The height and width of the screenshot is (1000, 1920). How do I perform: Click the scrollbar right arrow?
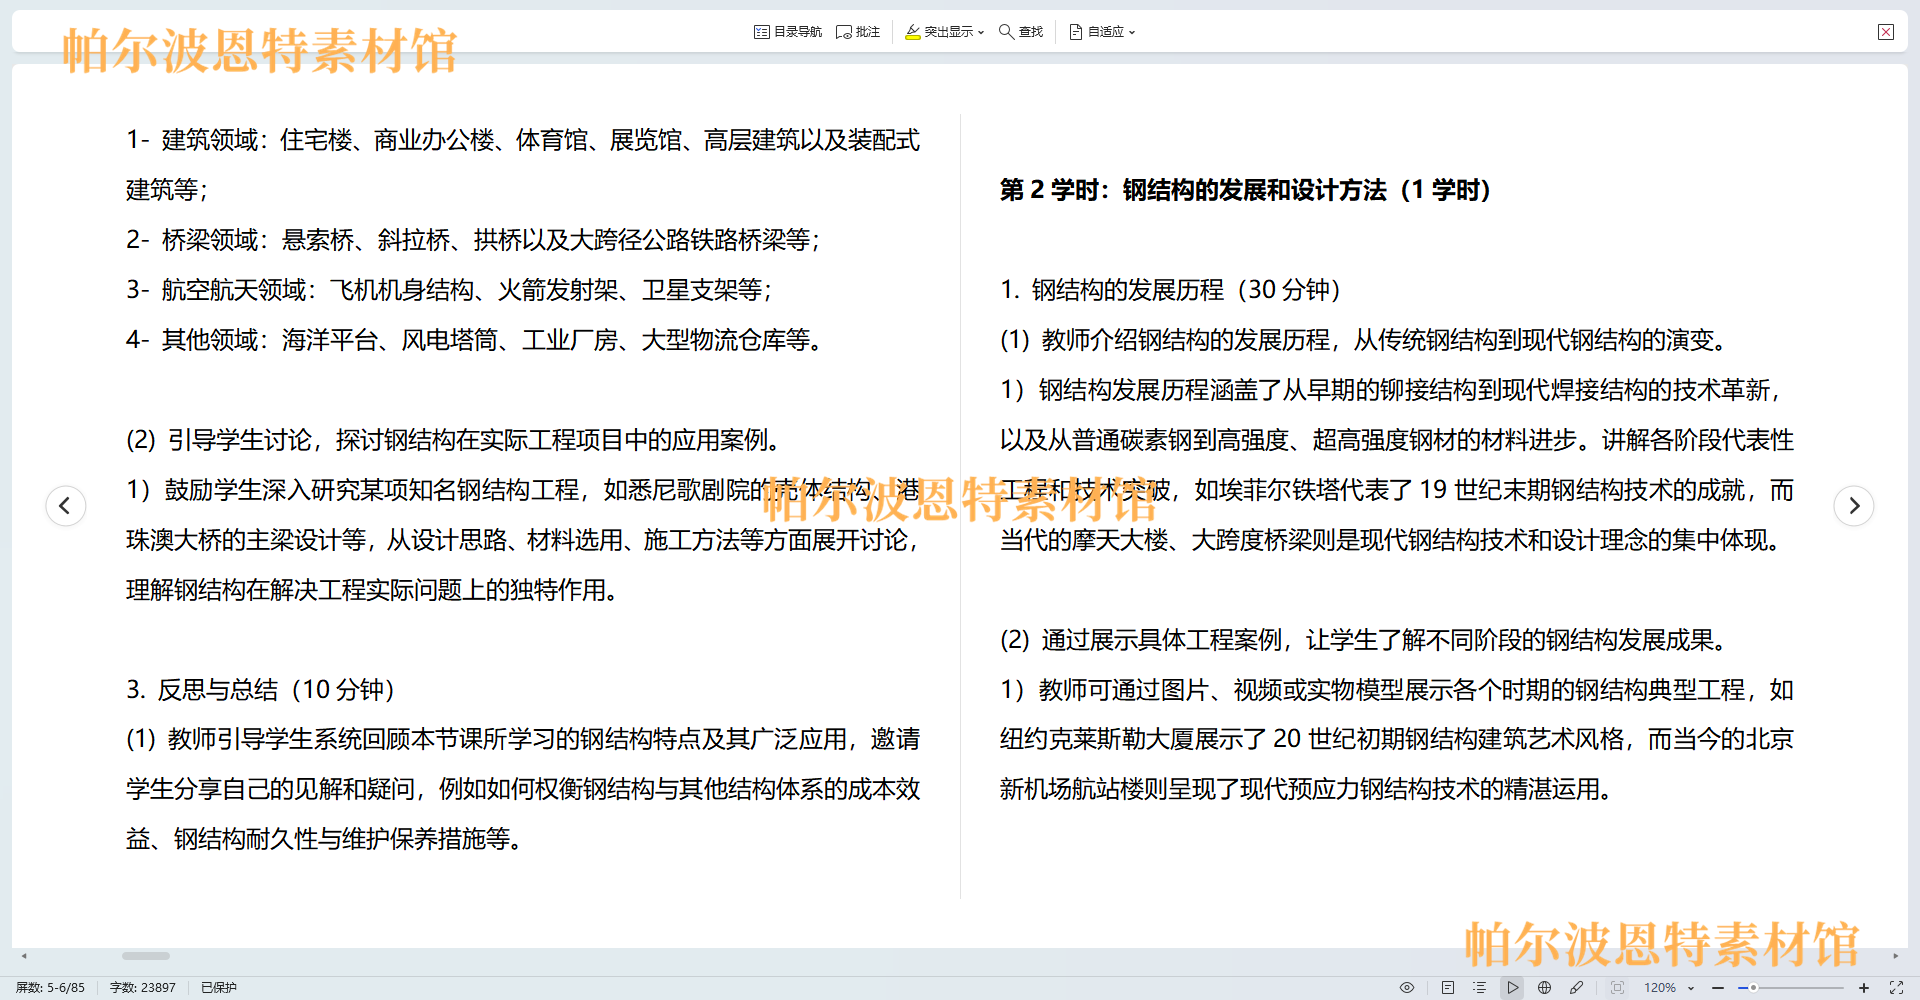(1896, 956)
